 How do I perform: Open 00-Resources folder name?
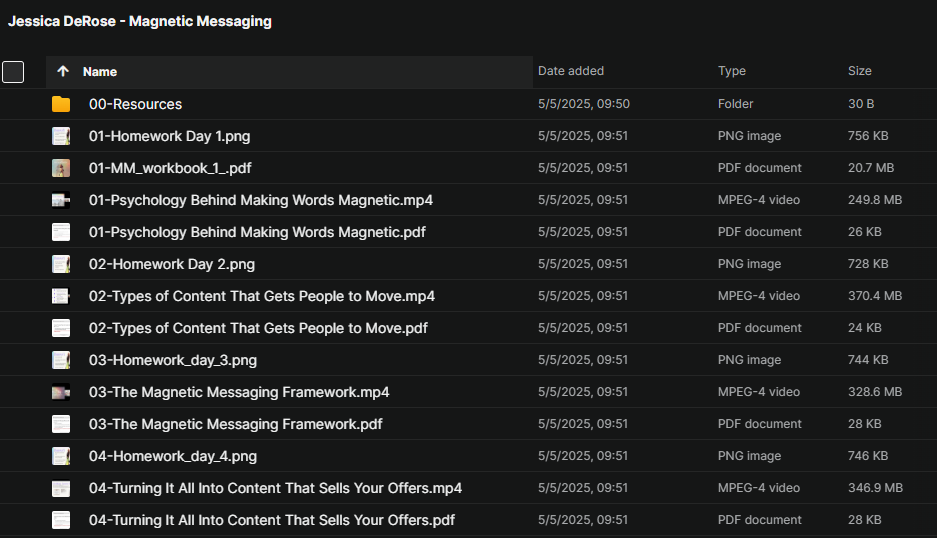point(135,104)
